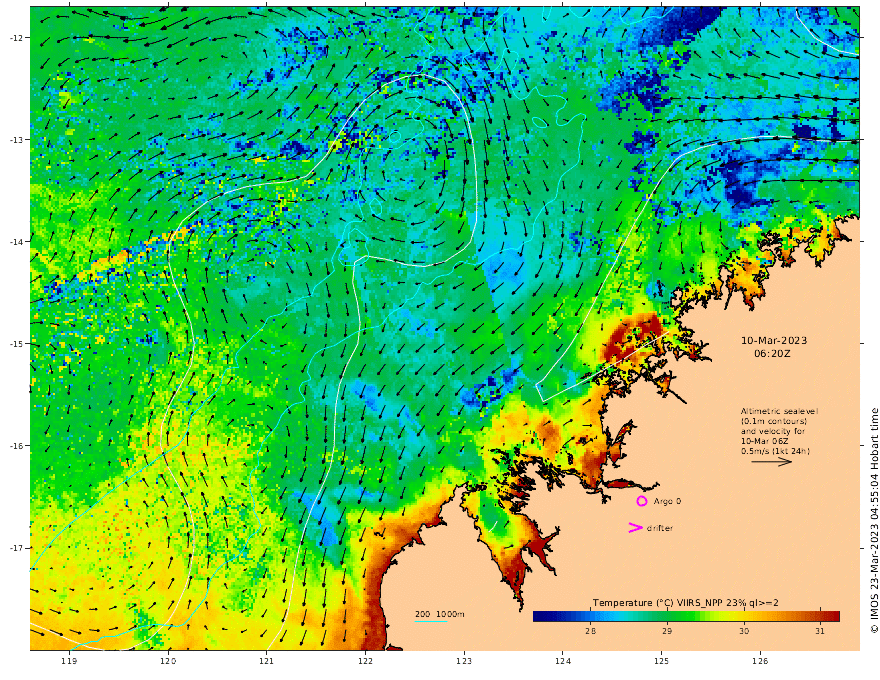This screenshot has width=880, height=680.
Task: Click the '0.5m/s (1kt 24h)' caption
Action: tap(775, 451)
